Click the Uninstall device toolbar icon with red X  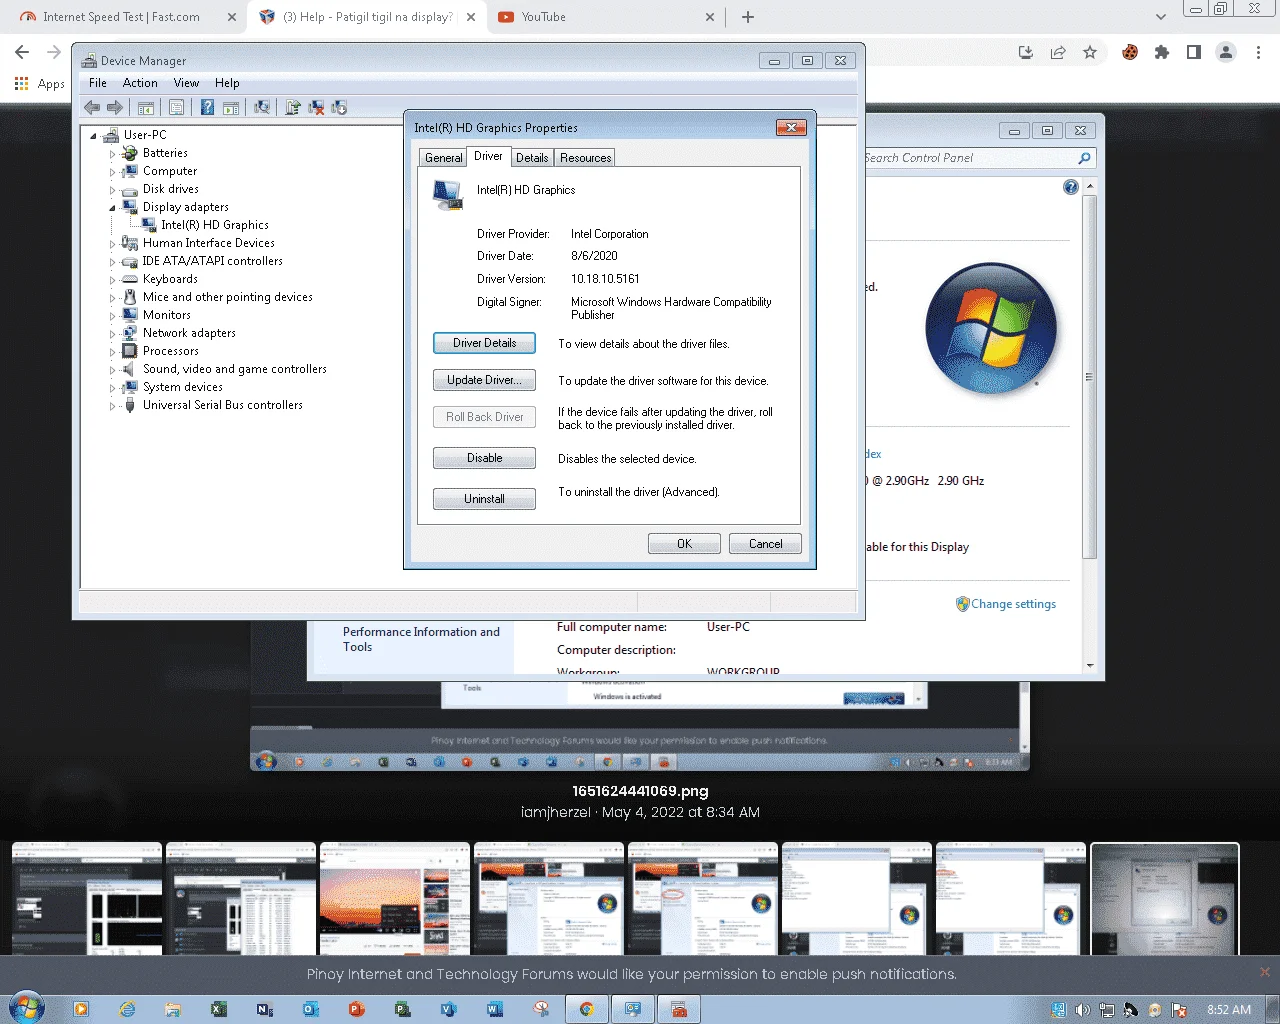[316, 108]
